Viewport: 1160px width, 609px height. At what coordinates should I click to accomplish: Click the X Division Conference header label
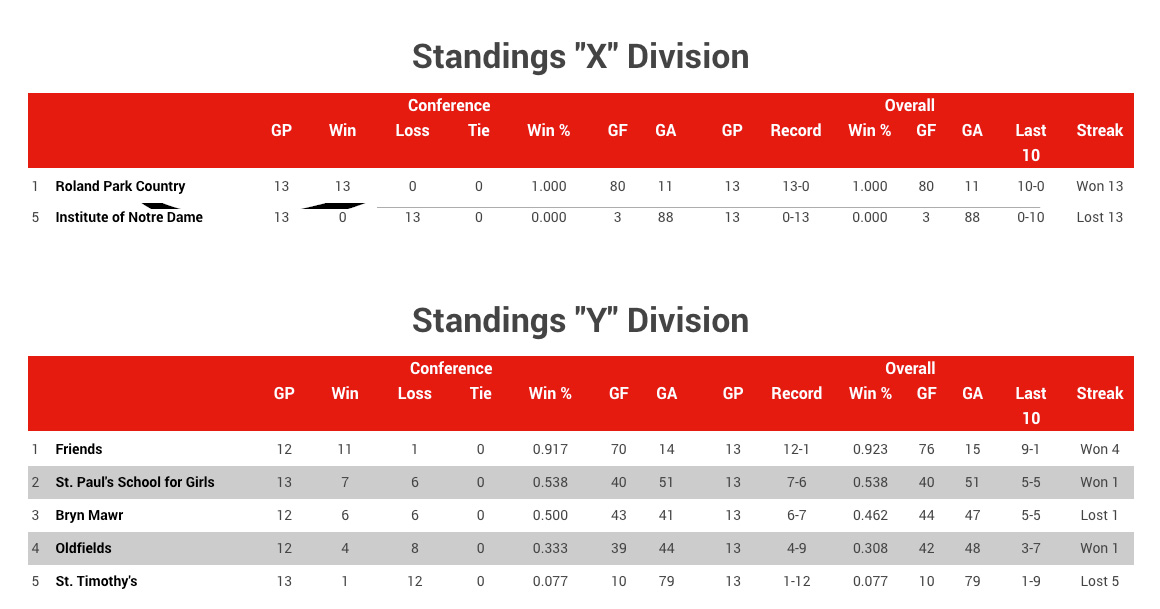click(x=449, y=105)
